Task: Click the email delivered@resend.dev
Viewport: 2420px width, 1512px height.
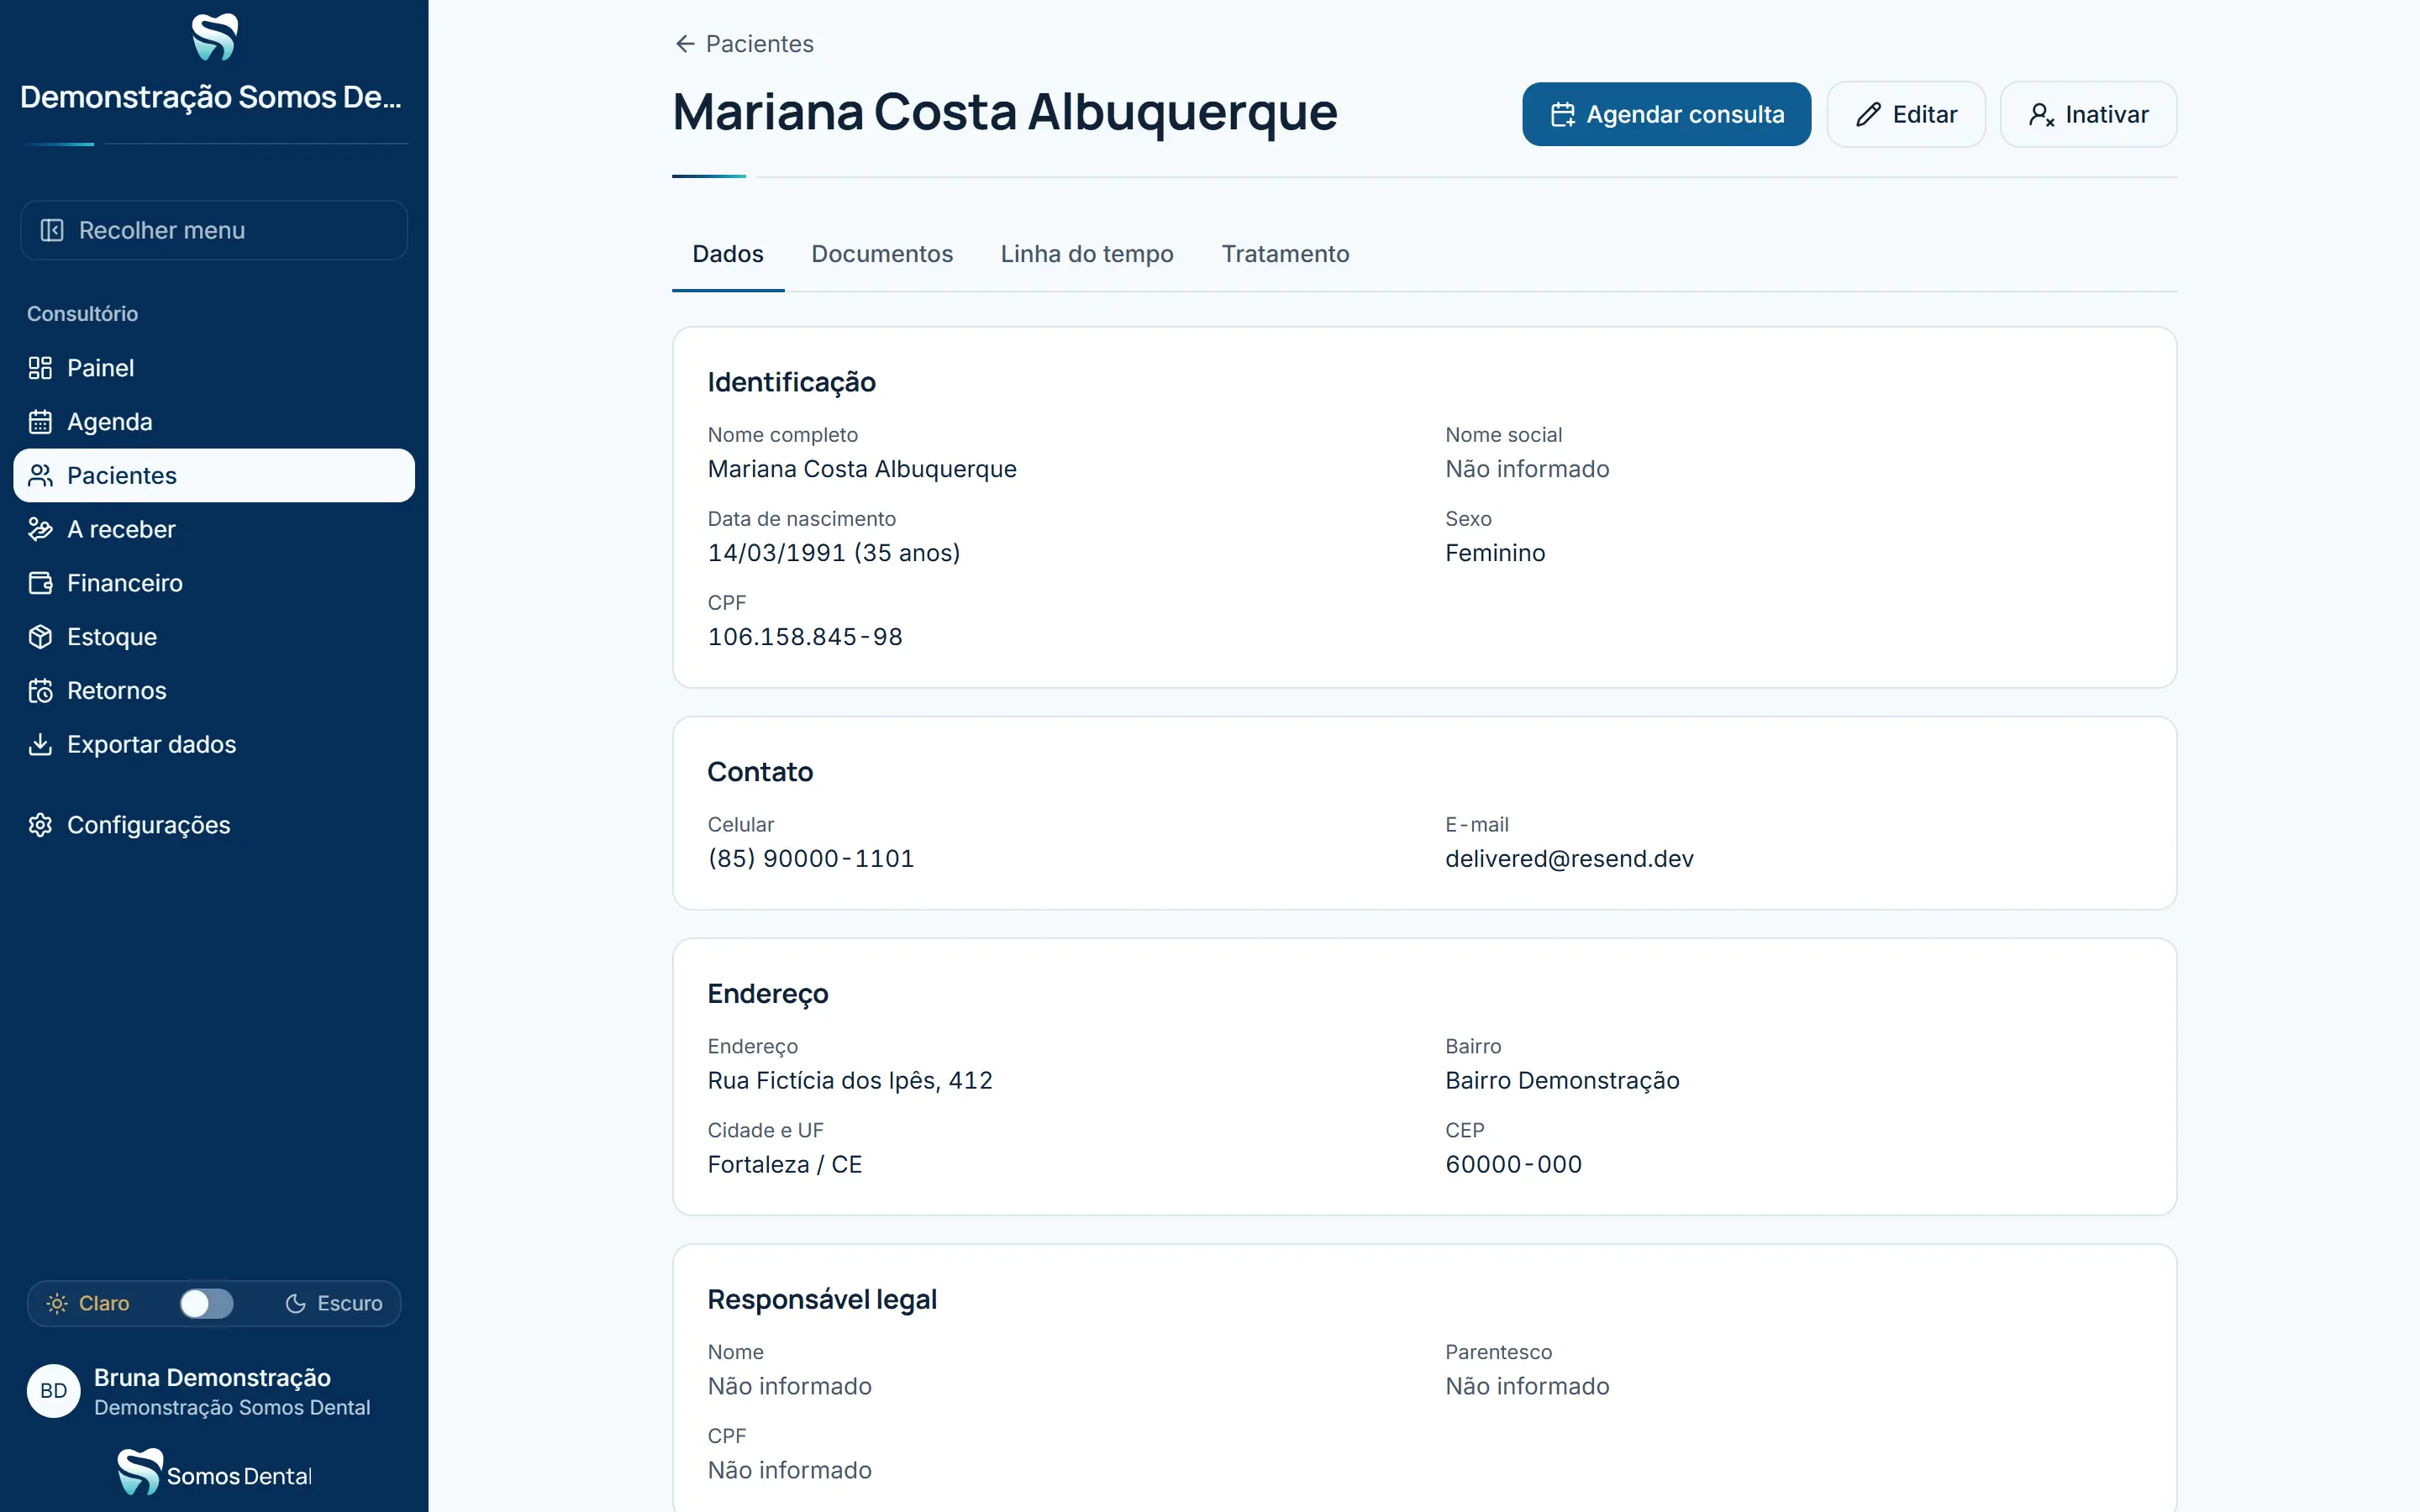Action: 1569,859
